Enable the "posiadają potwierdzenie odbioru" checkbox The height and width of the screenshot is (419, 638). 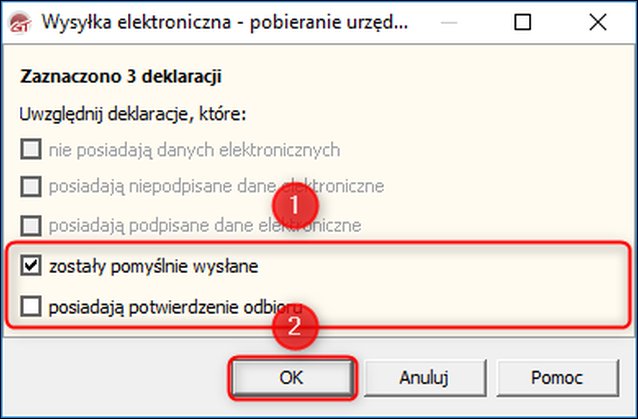tap(31, 306)
